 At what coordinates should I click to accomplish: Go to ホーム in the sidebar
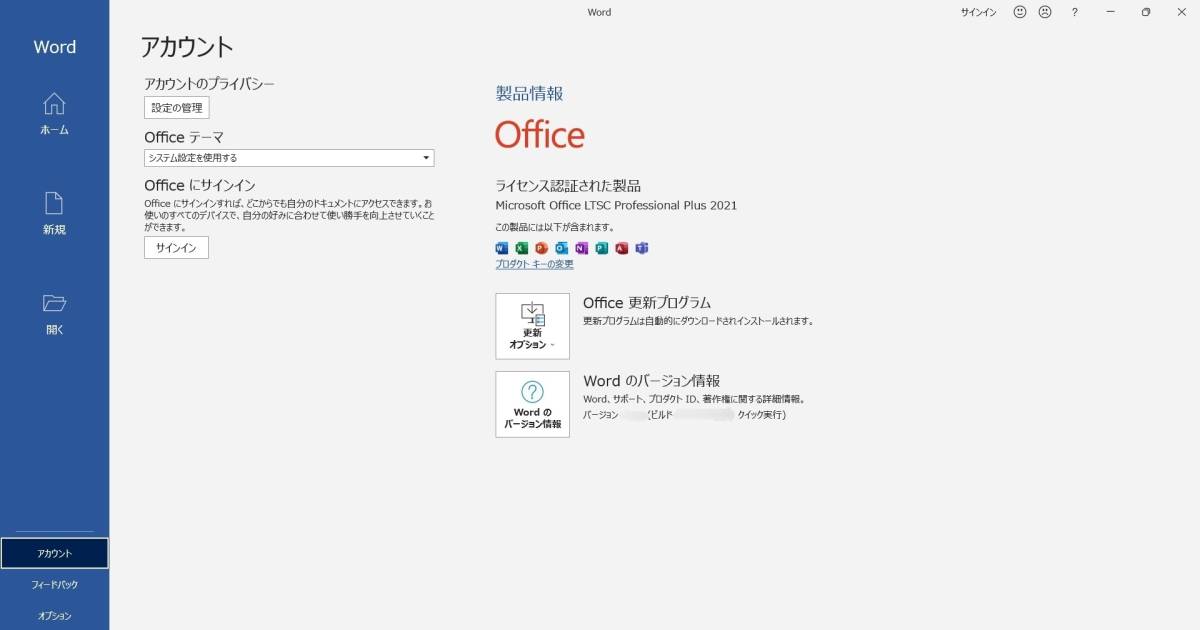pos(54,113)
